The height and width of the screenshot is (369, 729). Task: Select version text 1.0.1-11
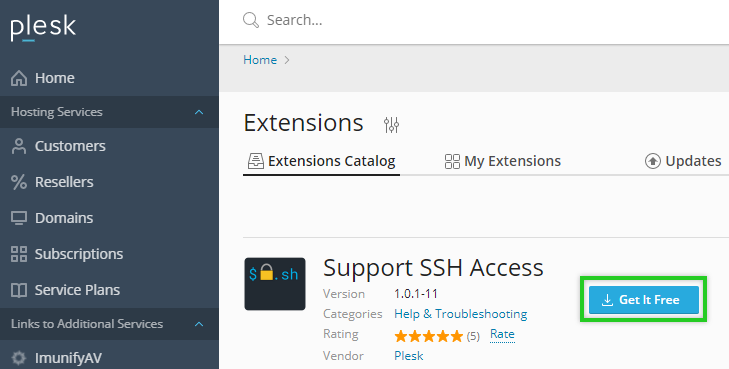click(416, 294)
